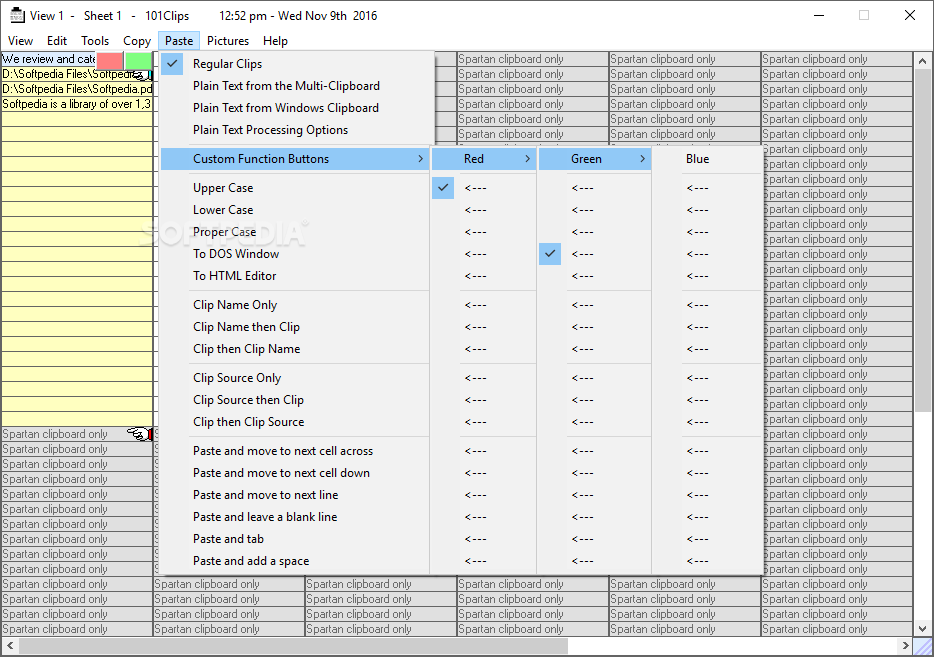Assign Red button to Paste and add a space row
Screen dimensions: 934x657
coord(484,562)
